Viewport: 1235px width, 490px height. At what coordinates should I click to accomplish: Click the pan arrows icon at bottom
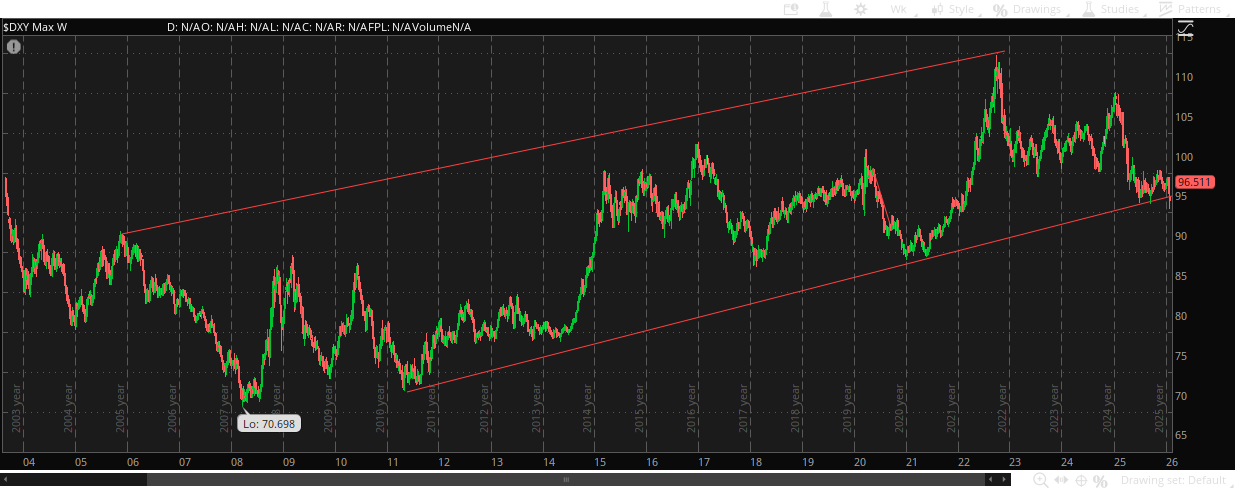(x=1060, y=481)
